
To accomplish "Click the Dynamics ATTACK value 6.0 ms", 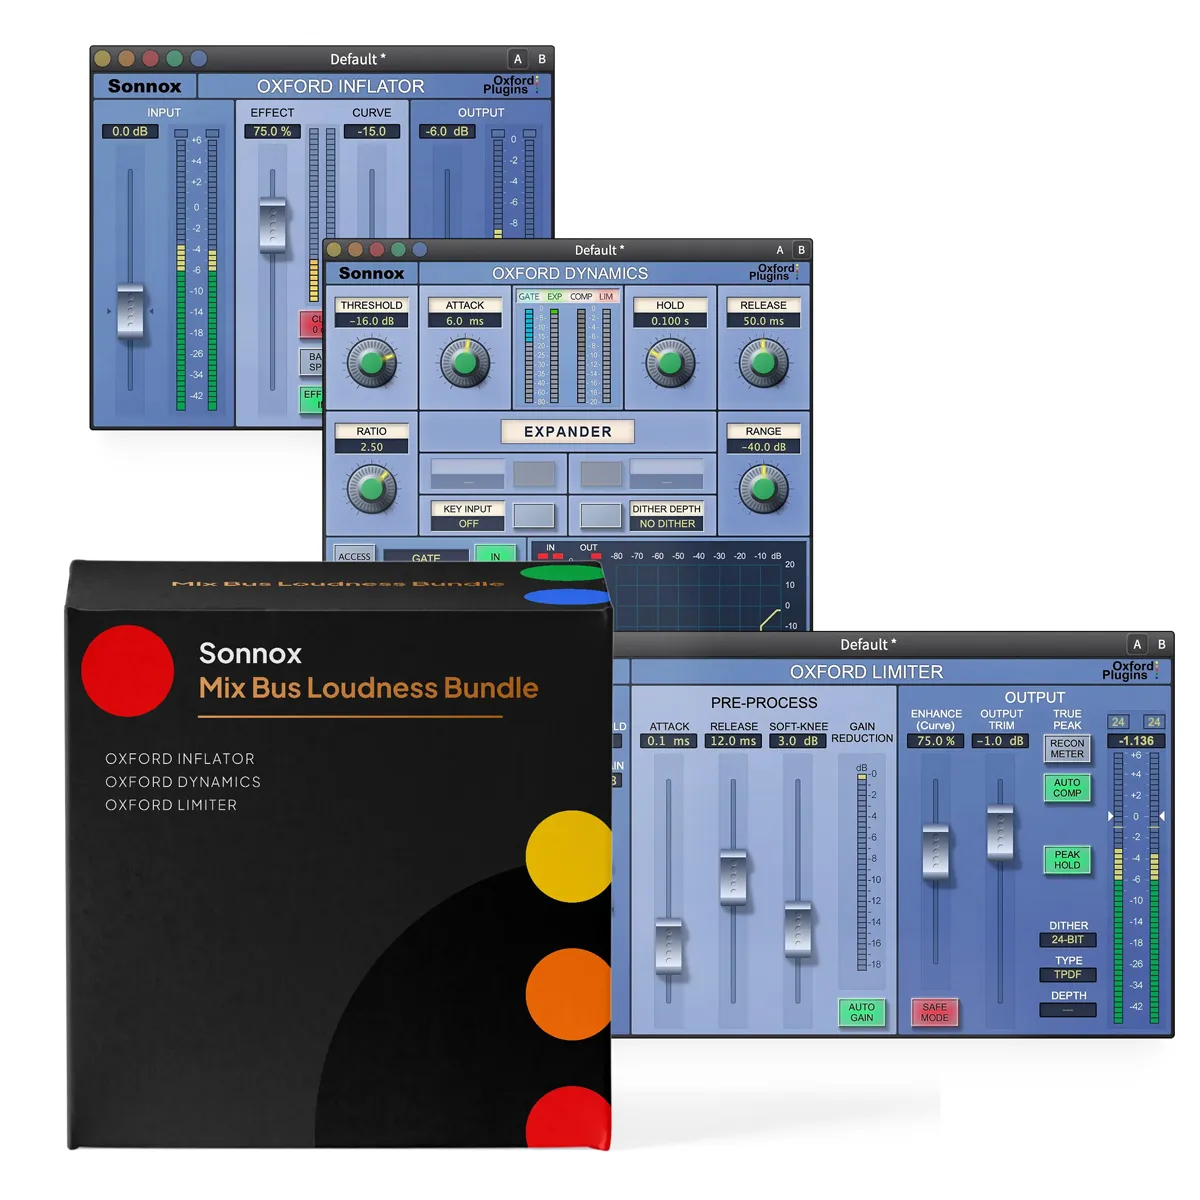I will pyautogui.click(x=465, y=321).
